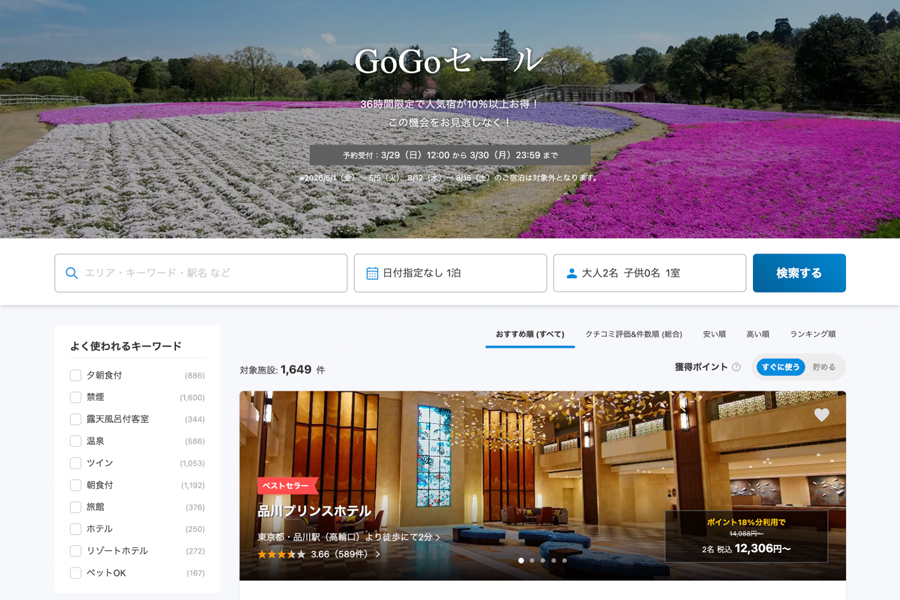Switch points toggle to 貯める

(824, 367)
